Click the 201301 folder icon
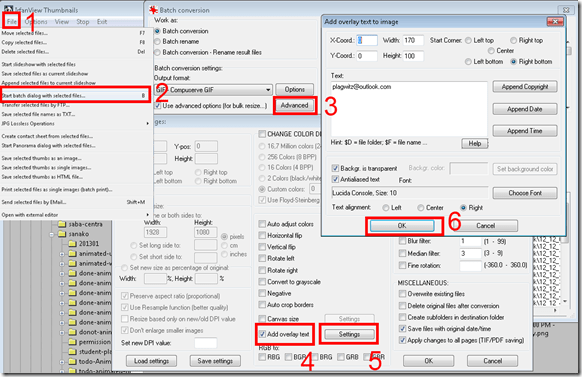Screen dimensions: 582x377 pyautogui.click(x=72, y=244)
